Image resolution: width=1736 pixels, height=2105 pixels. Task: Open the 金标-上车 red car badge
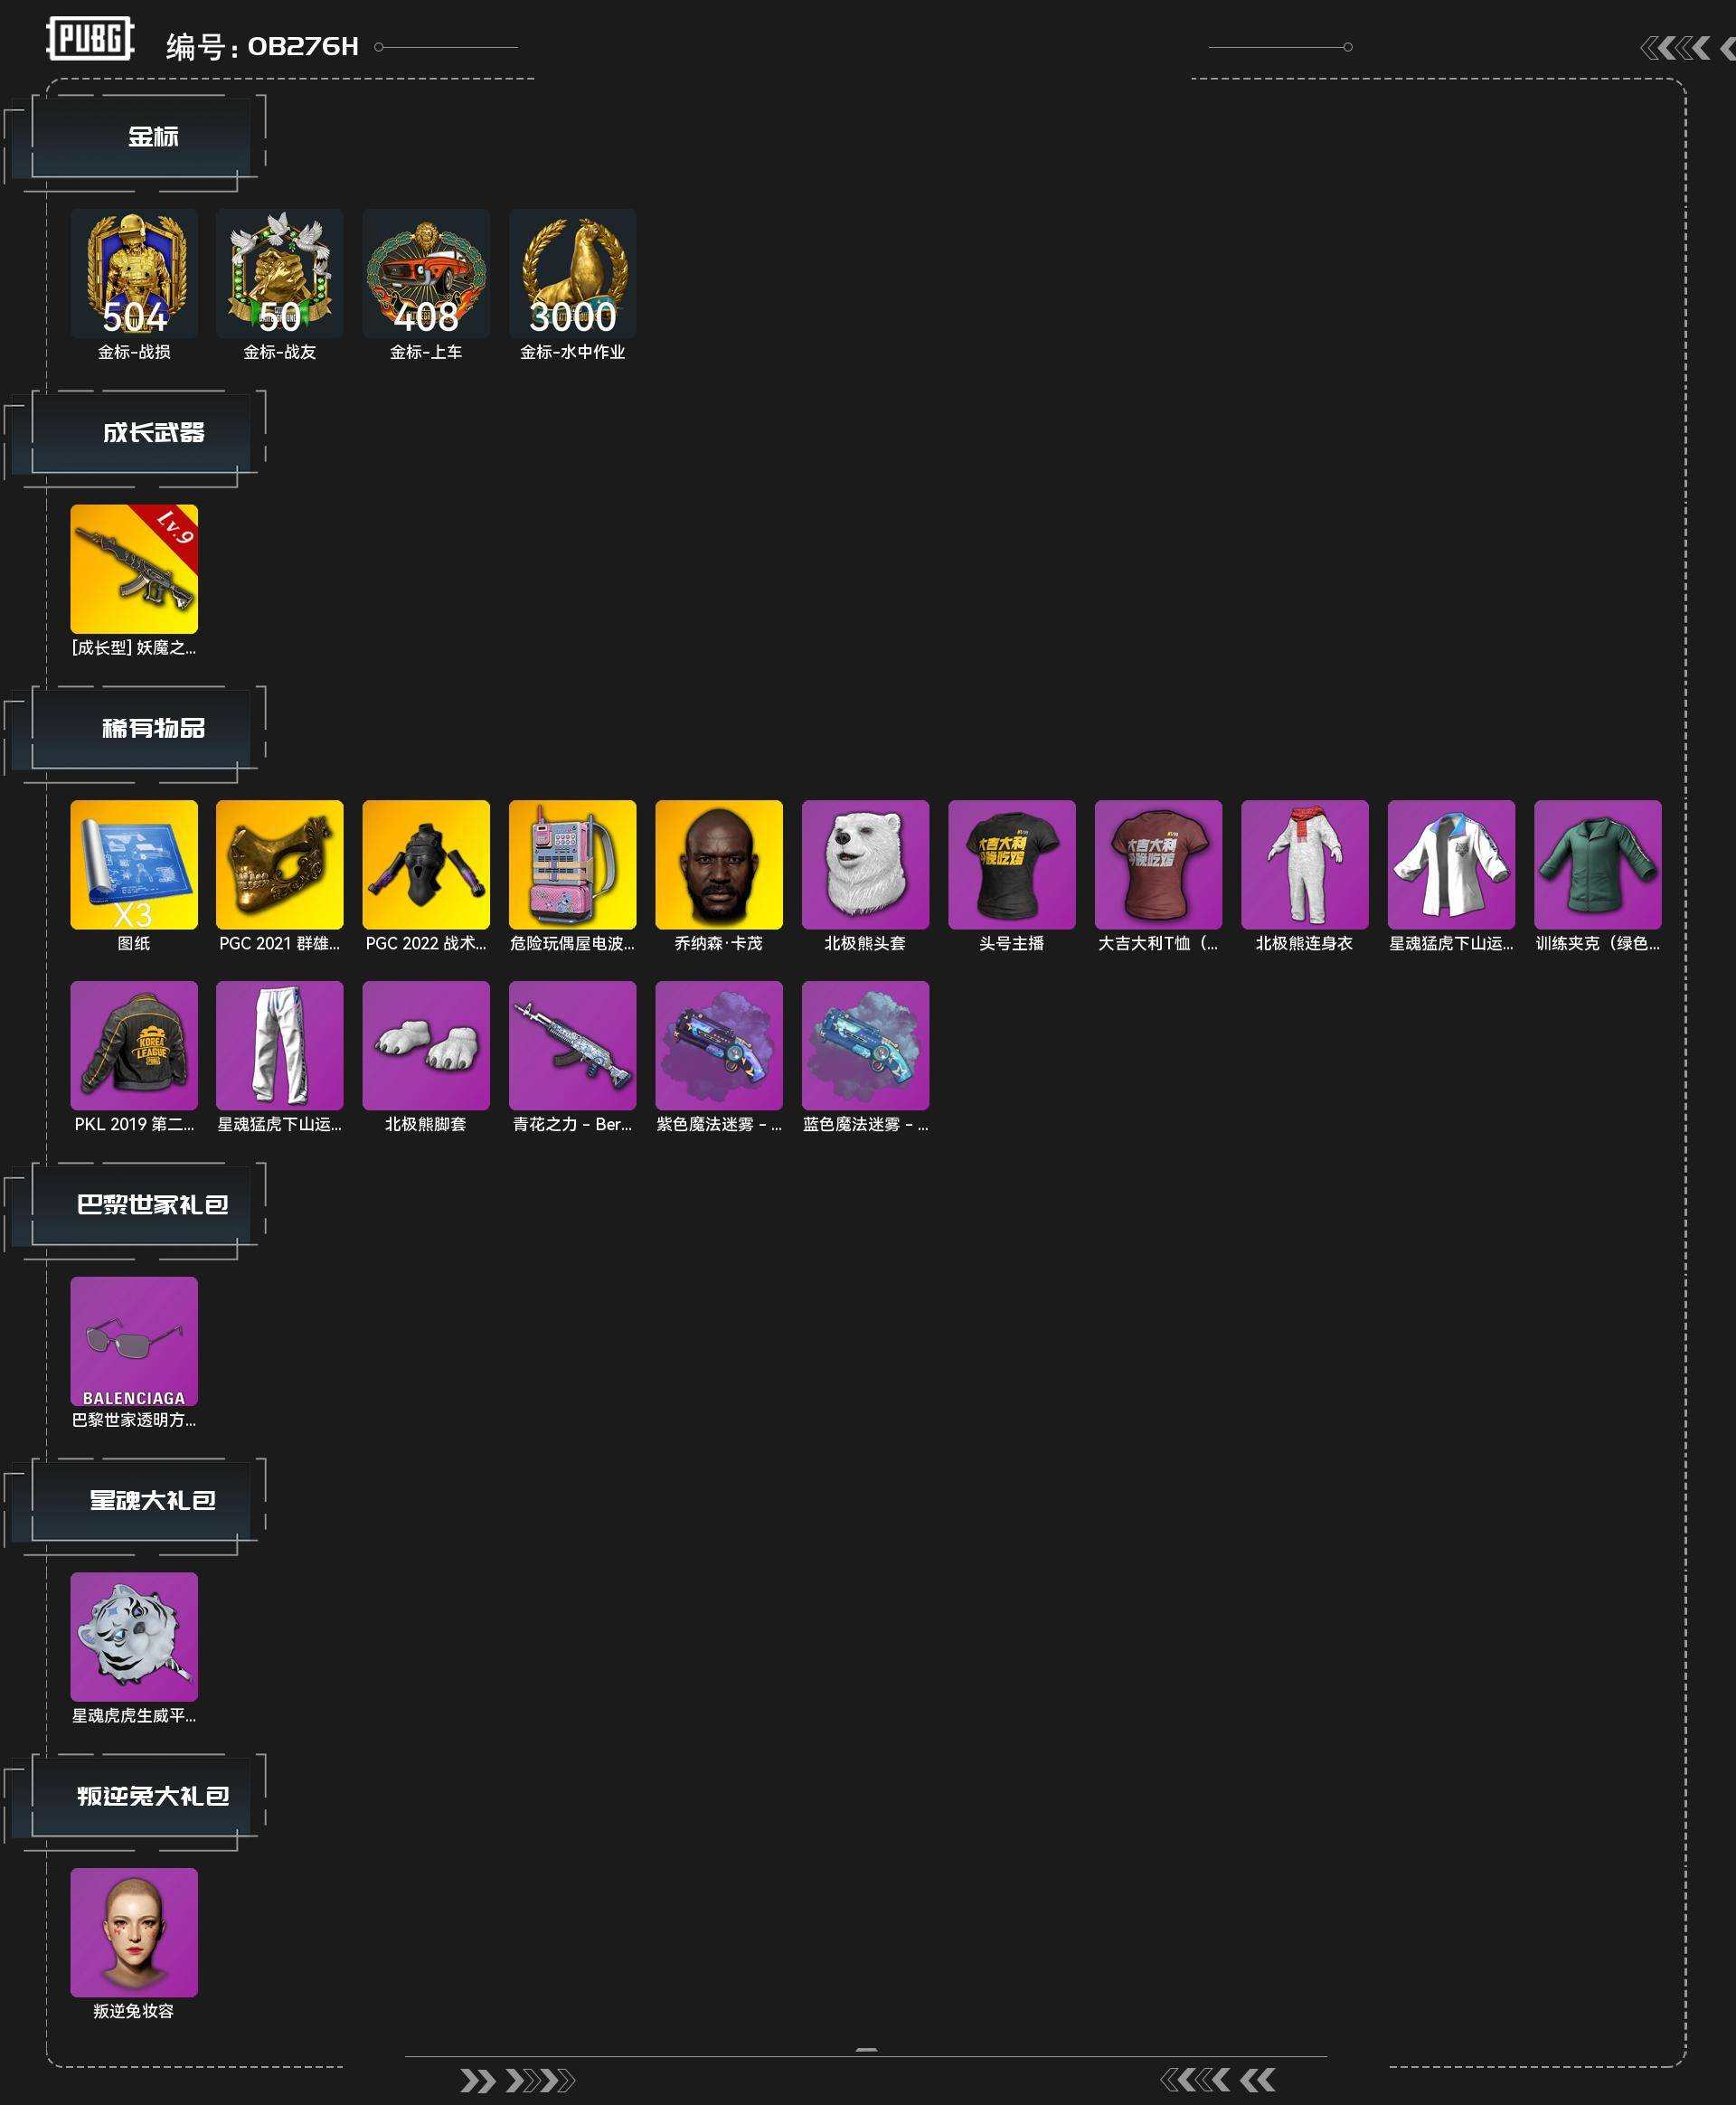click(x=426, y=273)
